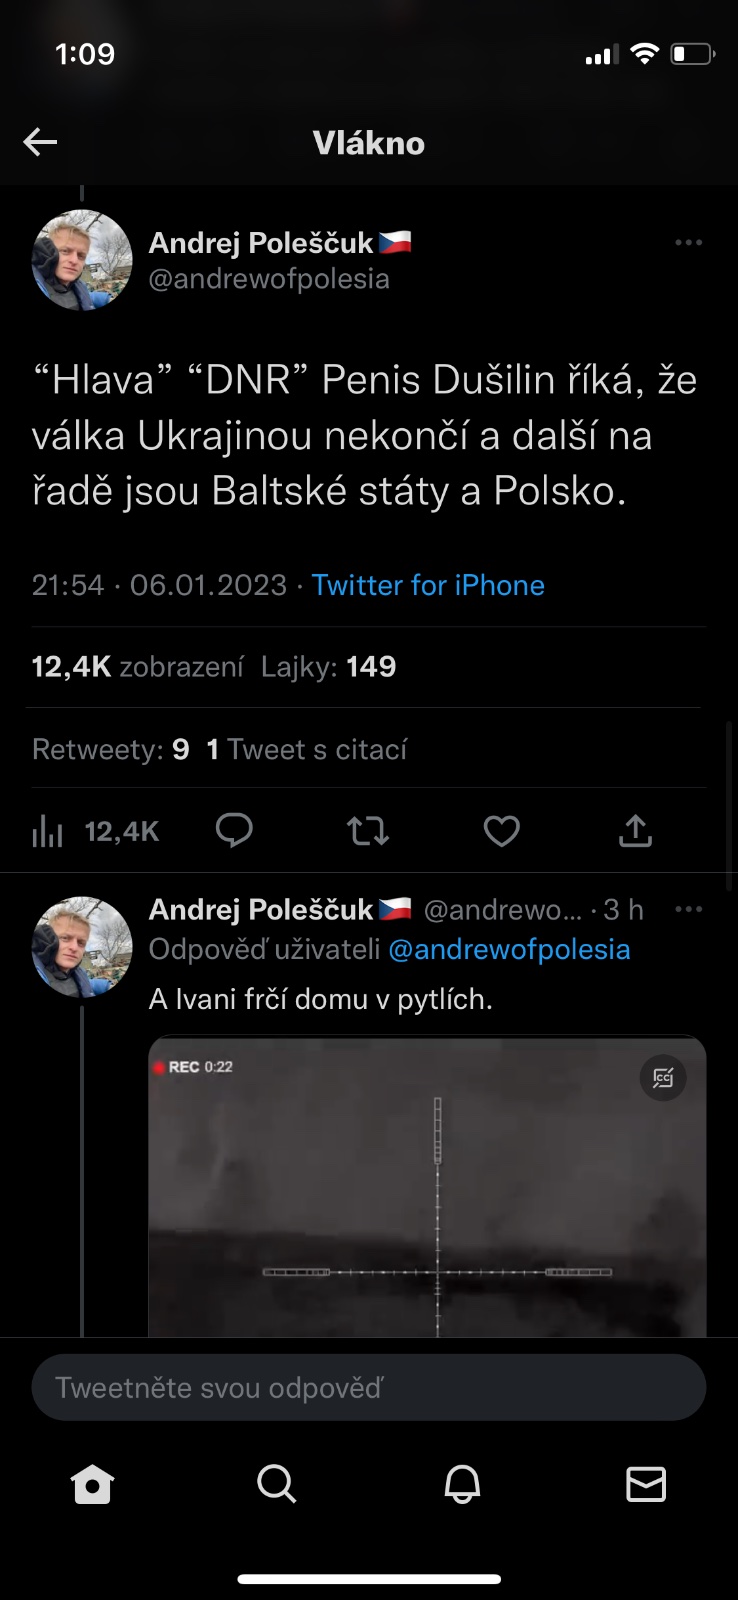Screen dimensions: 738x1600
Task: Open @andrewofpolesia mention link in reply
Action: click(x=509, y=950)
